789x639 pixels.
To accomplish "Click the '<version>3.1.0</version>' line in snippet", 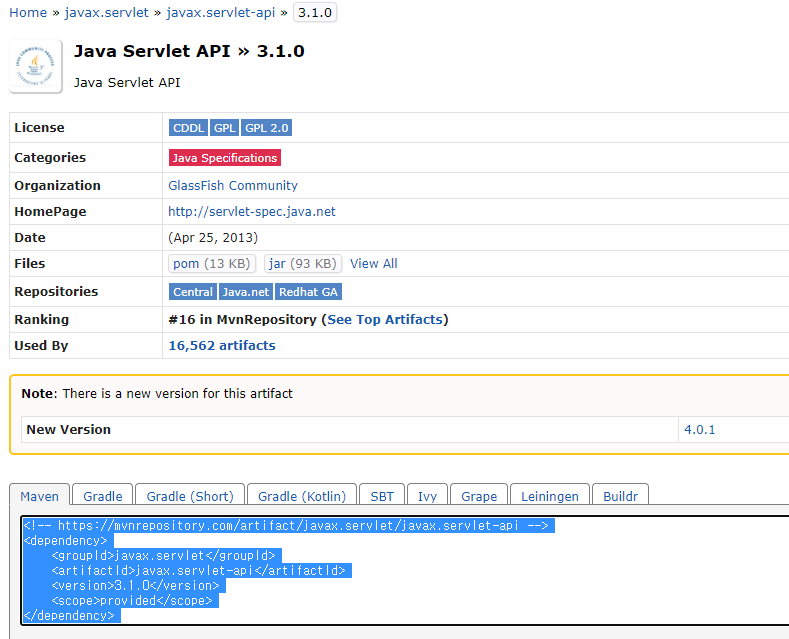I will (135, 586).
